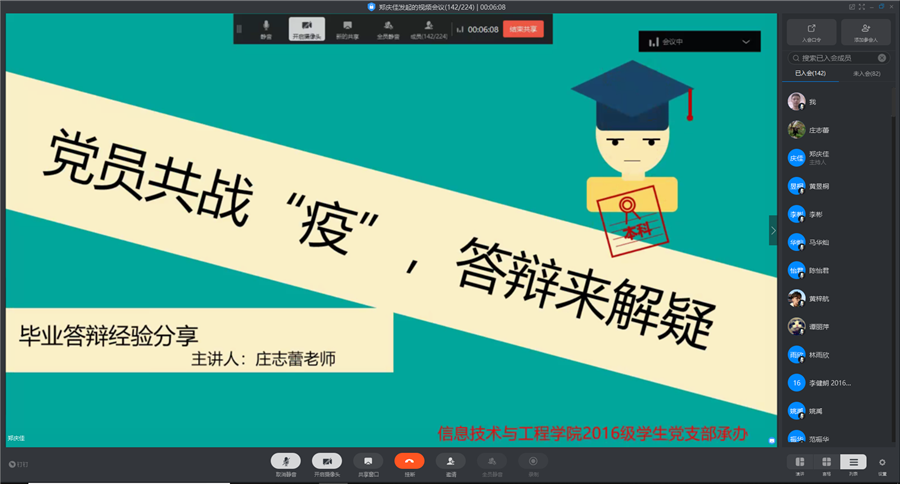The height and width of the screenshot is (484, 900).
Task: Switch to the 已入会(142) tab
Action: click(810, 74)
